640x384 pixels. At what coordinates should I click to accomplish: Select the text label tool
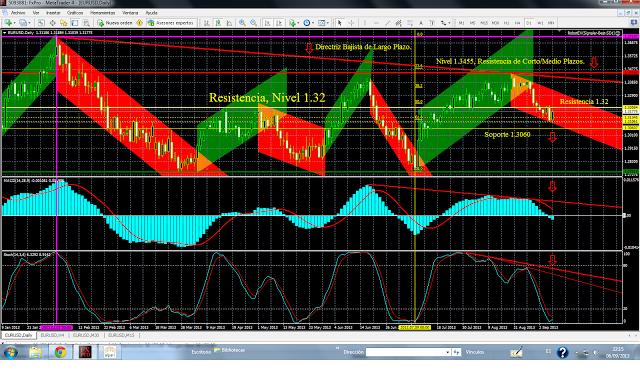(432, 23)
